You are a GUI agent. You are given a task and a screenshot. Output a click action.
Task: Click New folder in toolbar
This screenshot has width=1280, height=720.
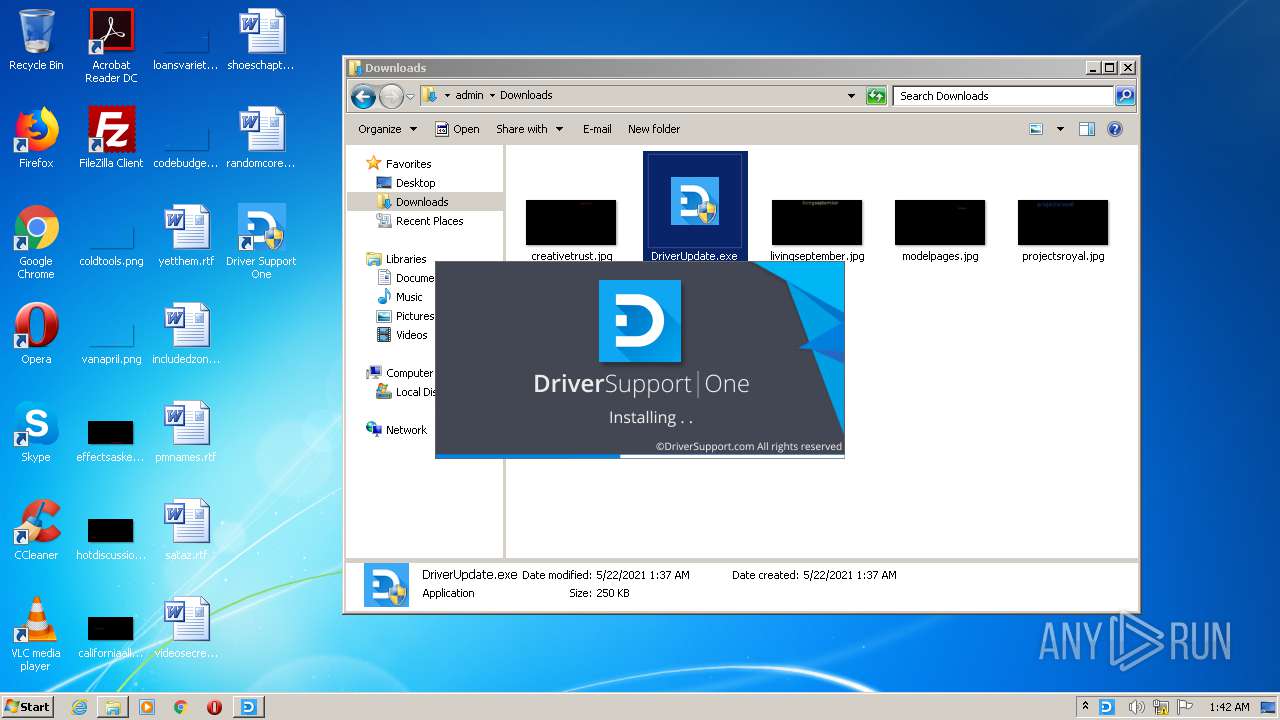[654, 129]
